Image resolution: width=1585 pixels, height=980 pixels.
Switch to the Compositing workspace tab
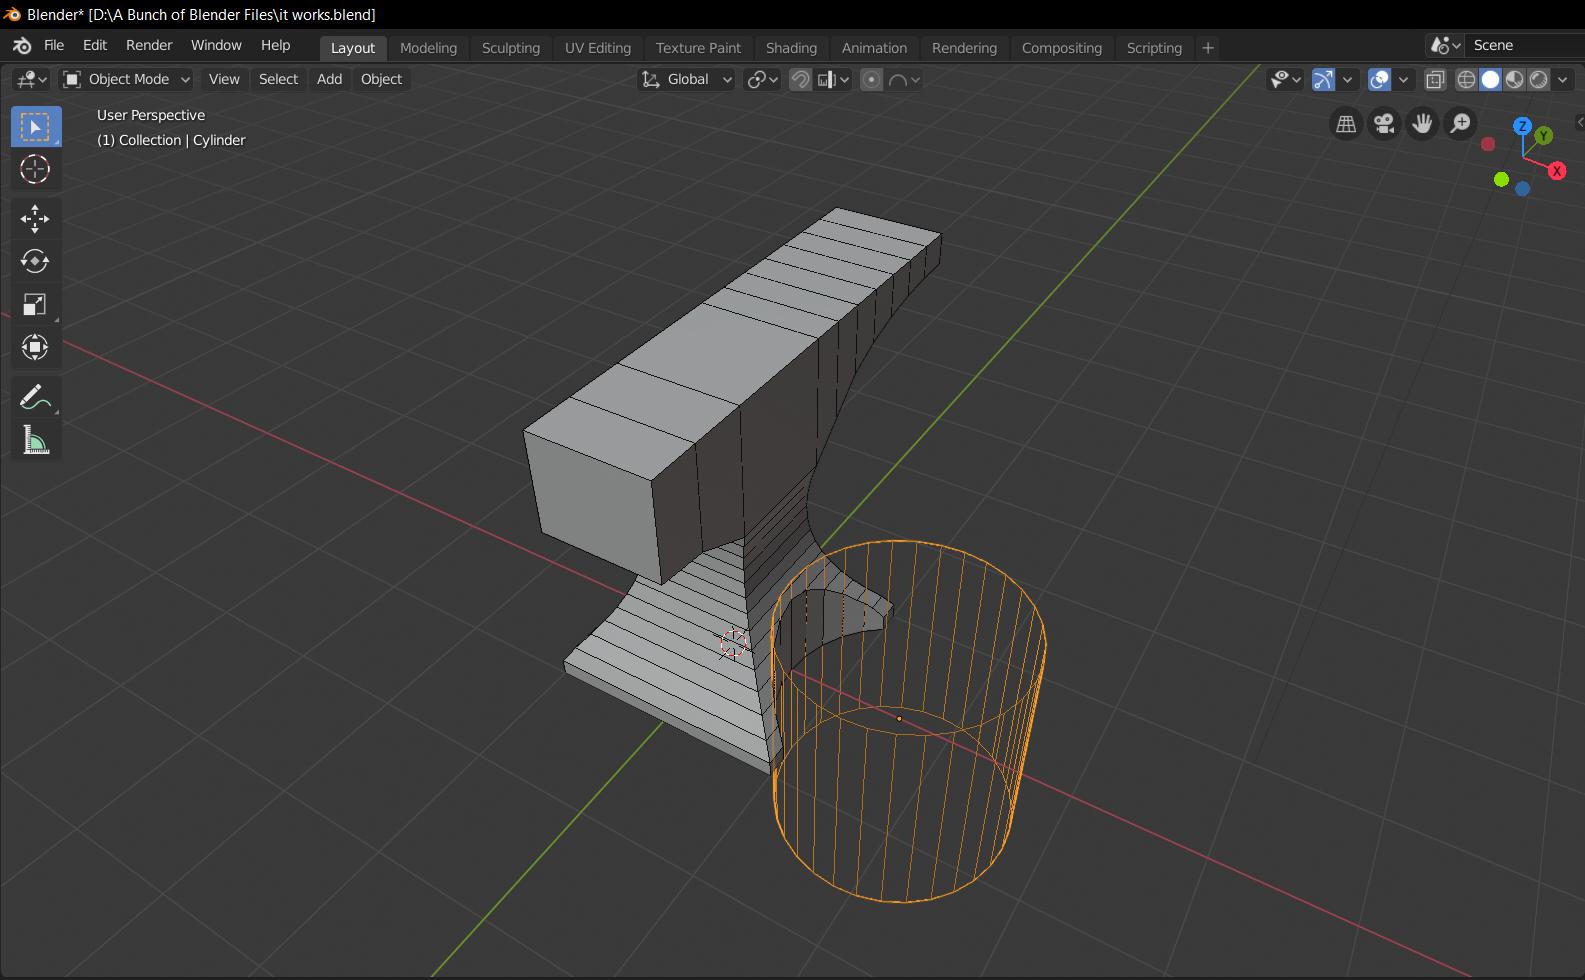click(x=1061, y=48)
